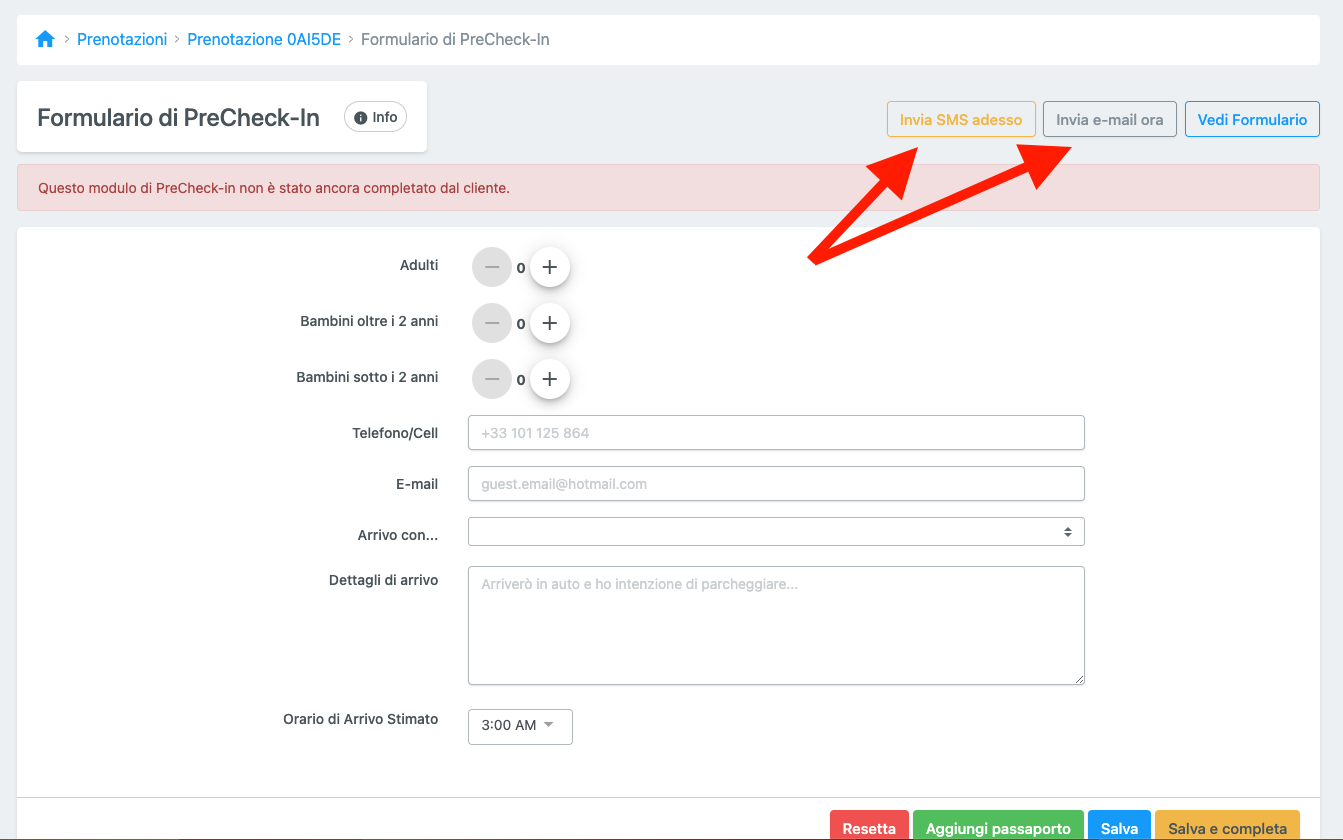The width and height of the screenshot is (1343, 840).
Task: Click the Dettagli di arrivo text area
Action: [x=775, y=626]
